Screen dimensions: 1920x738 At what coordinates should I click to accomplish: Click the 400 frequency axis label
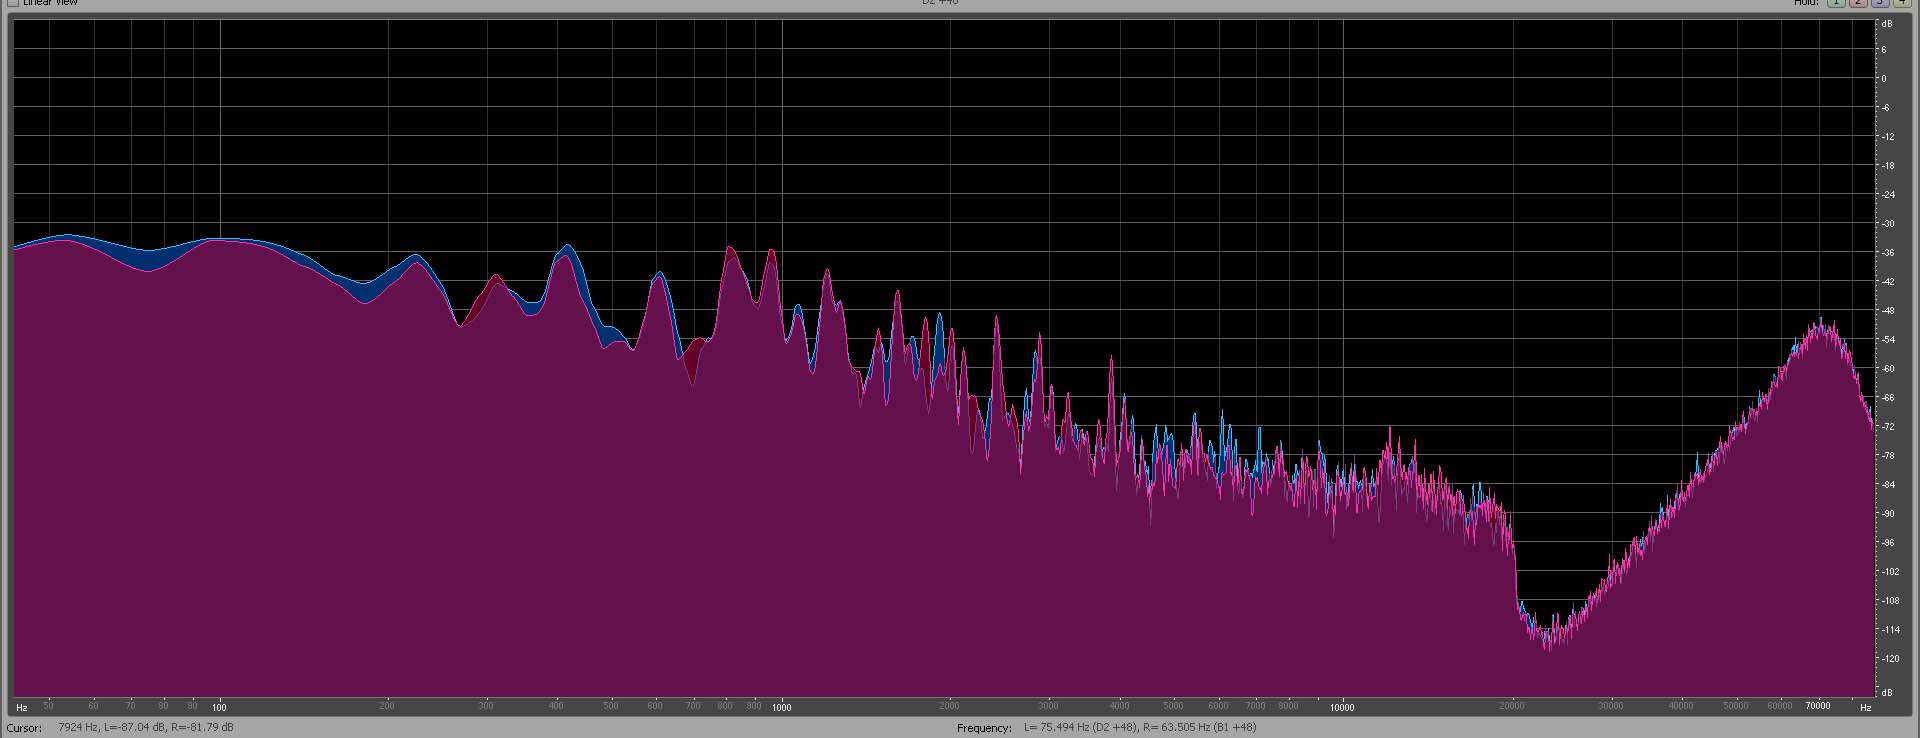coord(556,706)
